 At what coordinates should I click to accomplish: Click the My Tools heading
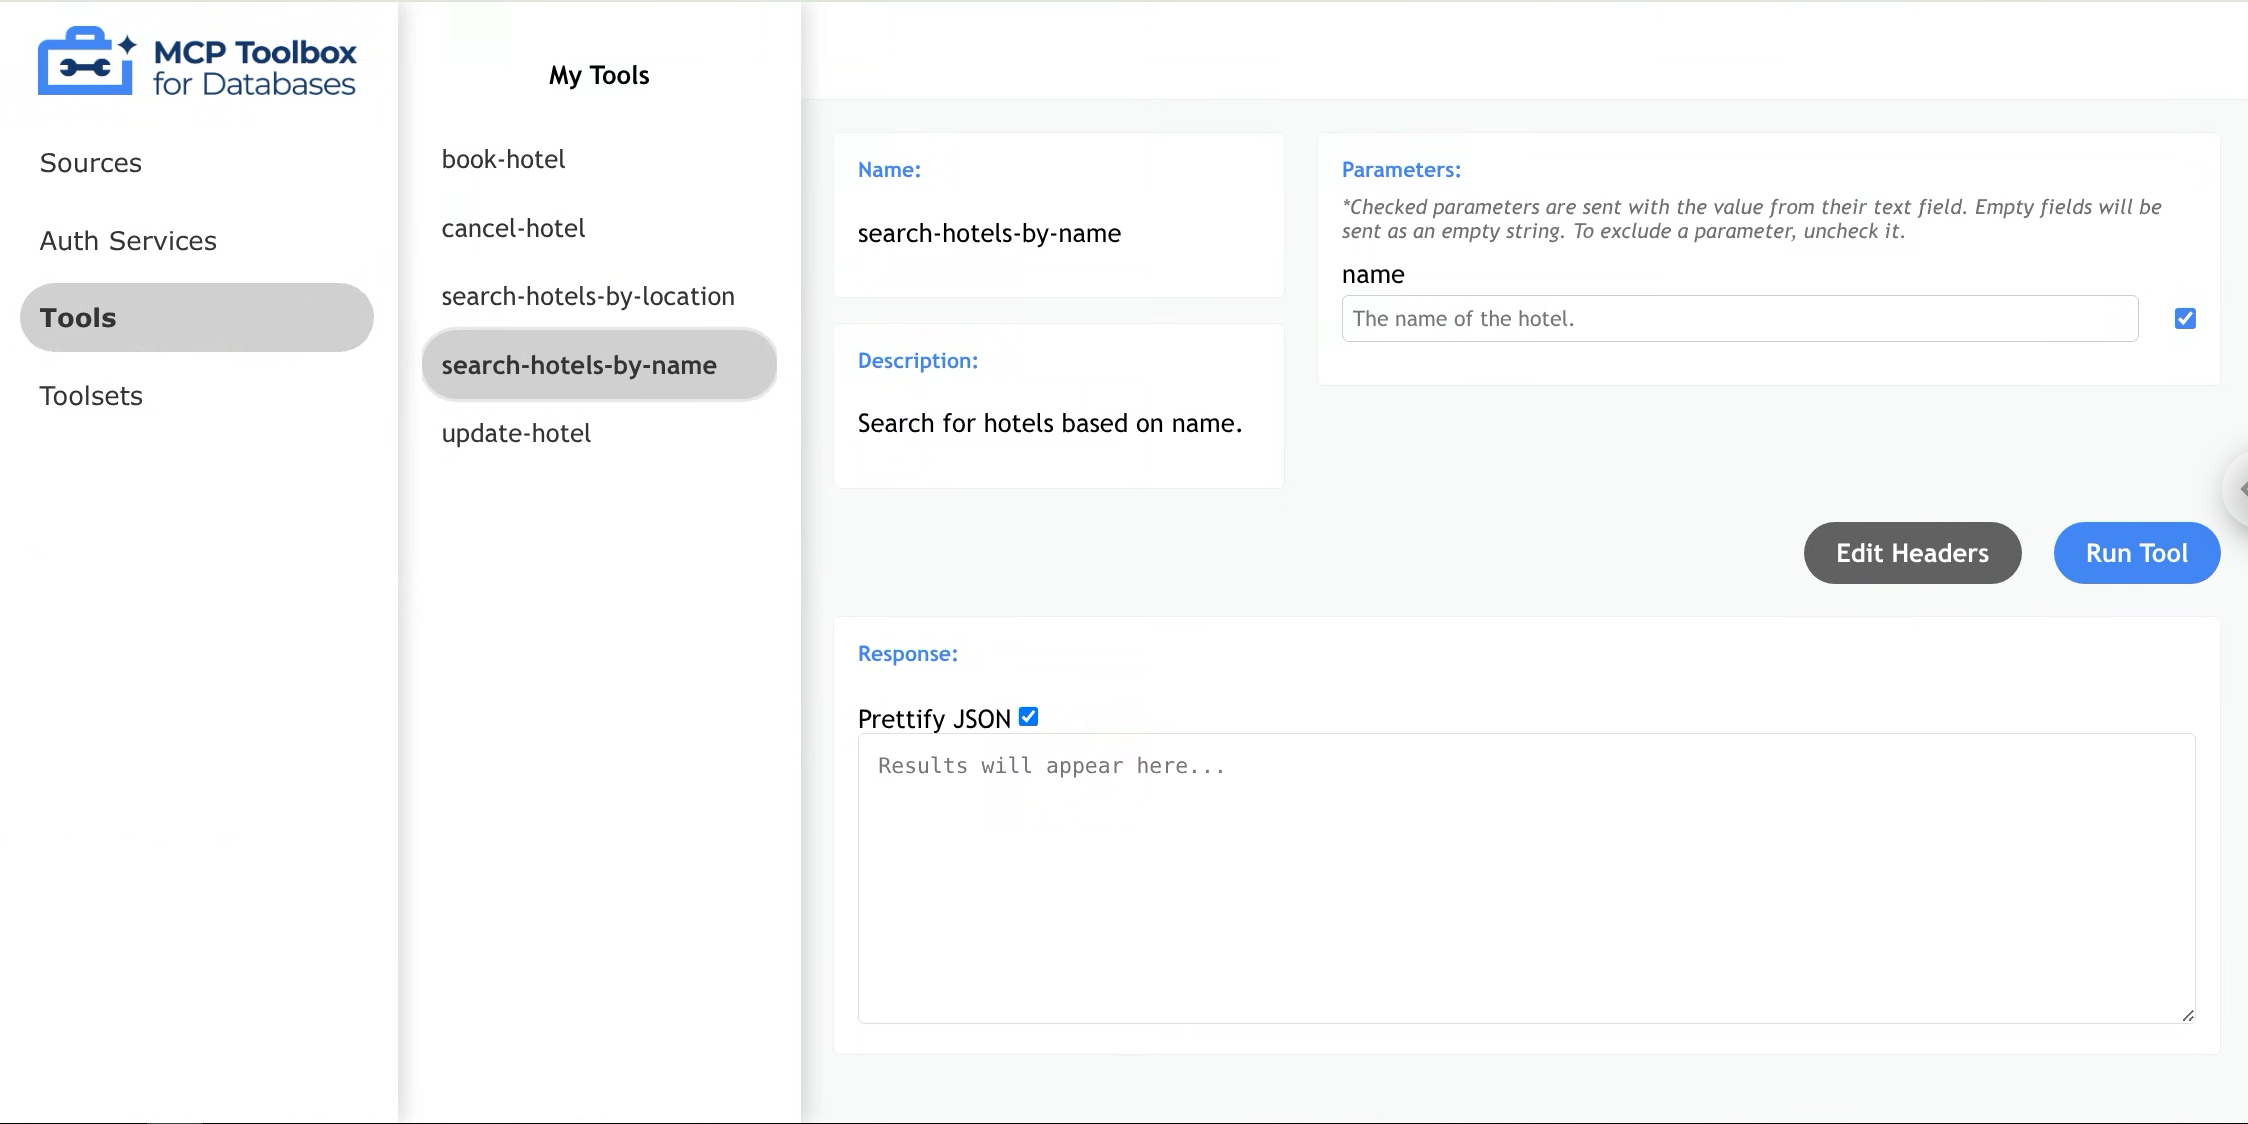point(598,75)
